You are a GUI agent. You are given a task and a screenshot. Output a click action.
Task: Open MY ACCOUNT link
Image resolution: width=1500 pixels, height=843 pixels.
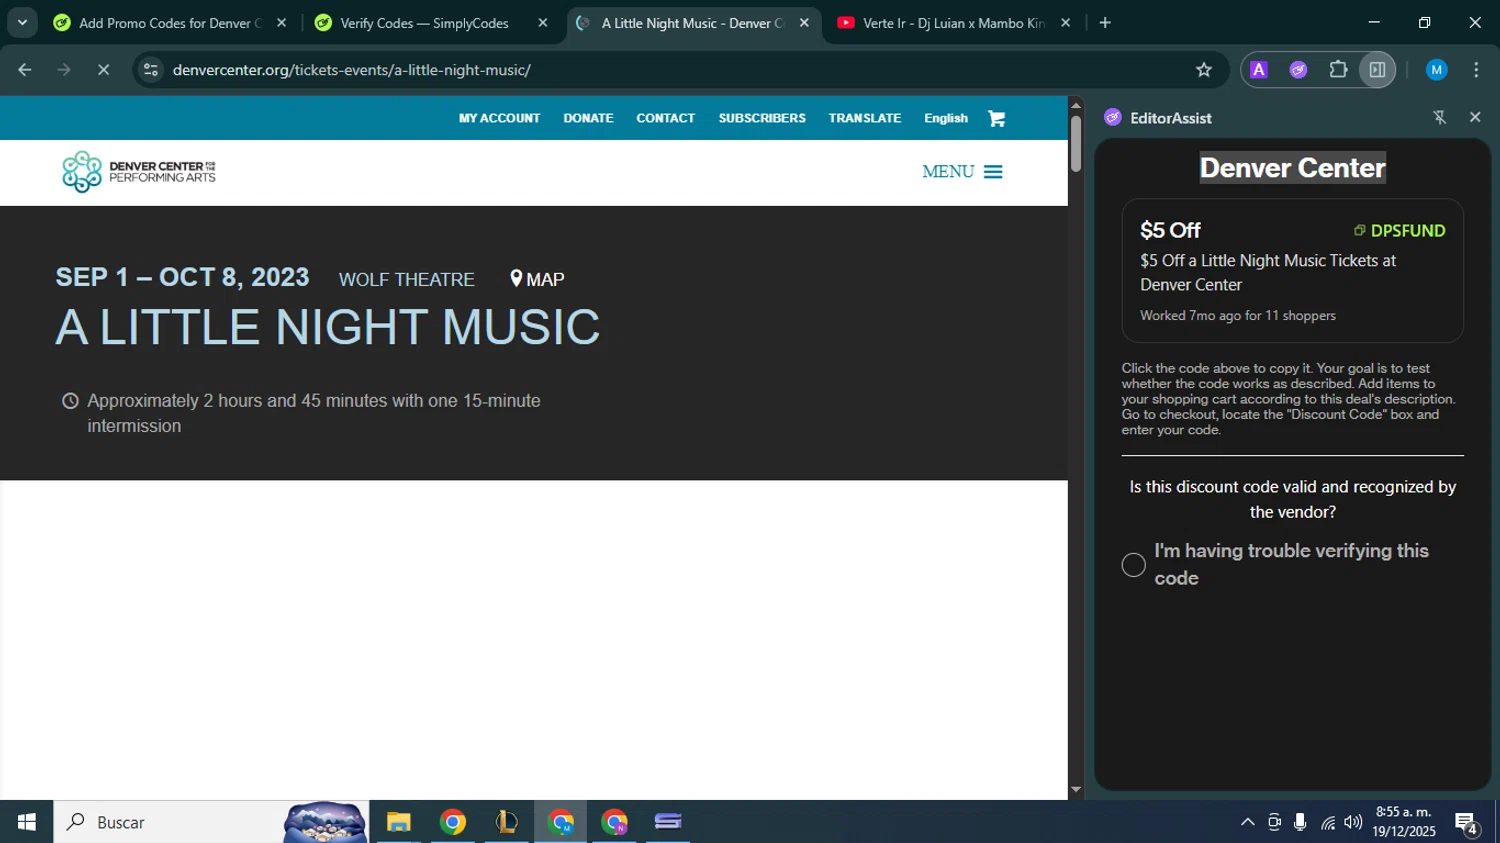(x=499, y=118)
